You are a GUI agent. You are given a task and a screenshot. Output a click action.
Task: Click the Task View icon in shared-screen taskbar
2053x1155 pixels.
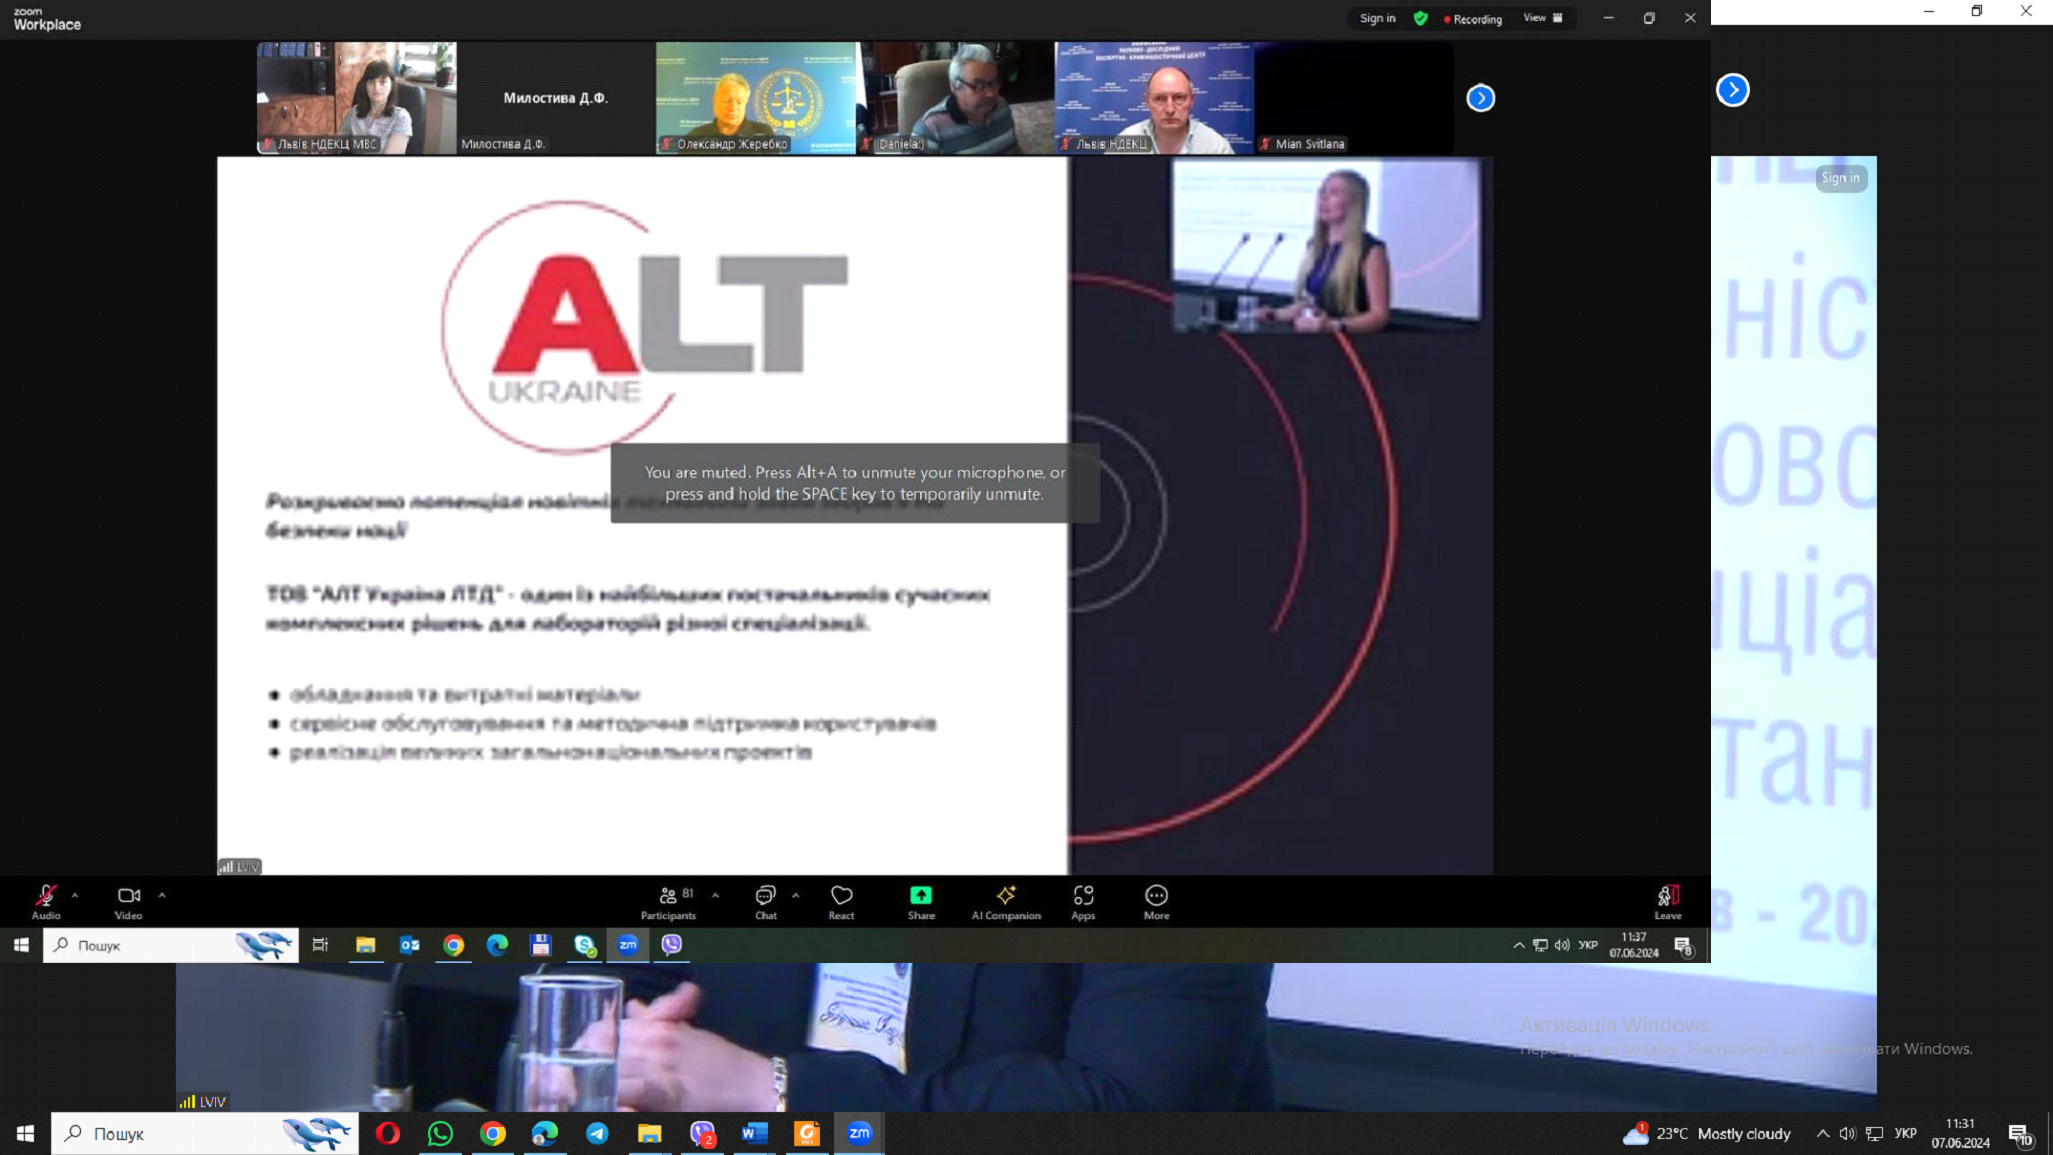pos(320,945)
